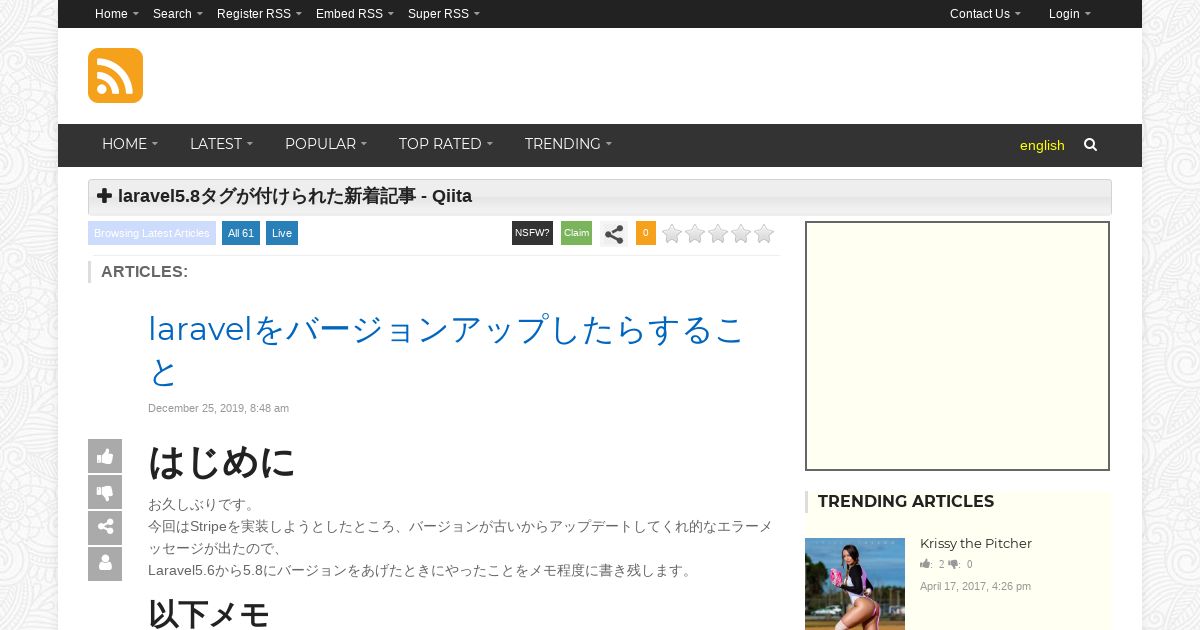Open the search magnifier icon in navbar
Screen dimensions: 1200x630
pyautogui.click(x=1090, y=145)
